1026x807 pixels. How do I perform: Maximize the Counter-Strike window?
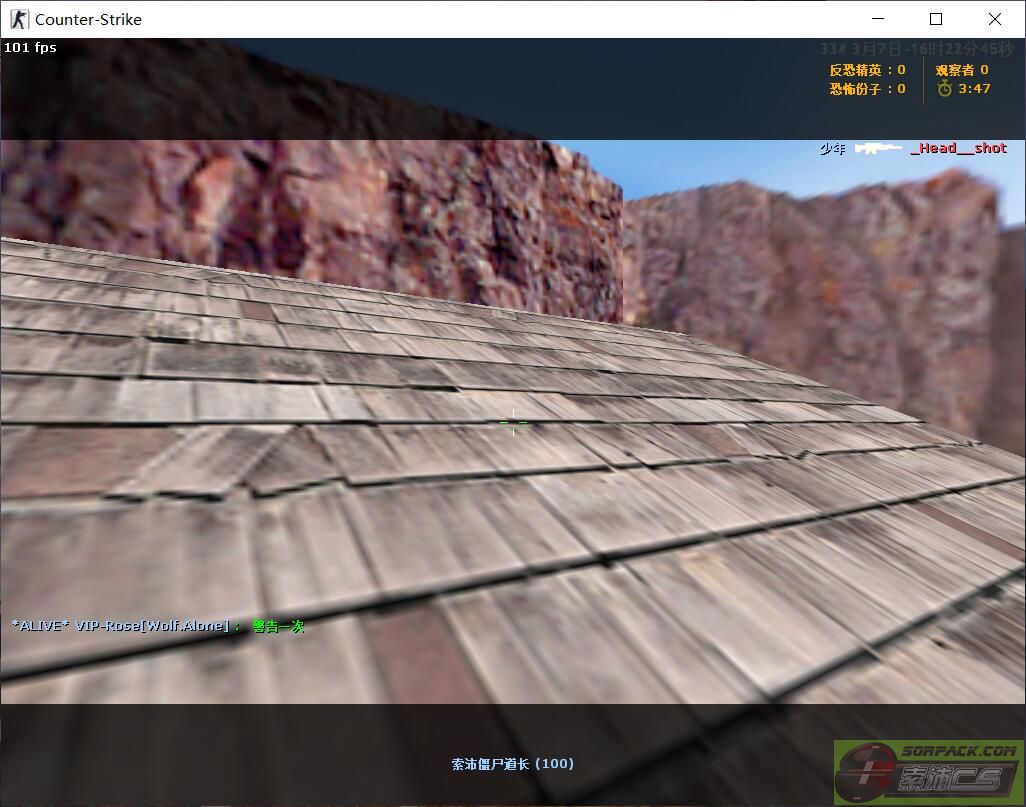click(x=936, y=19)
